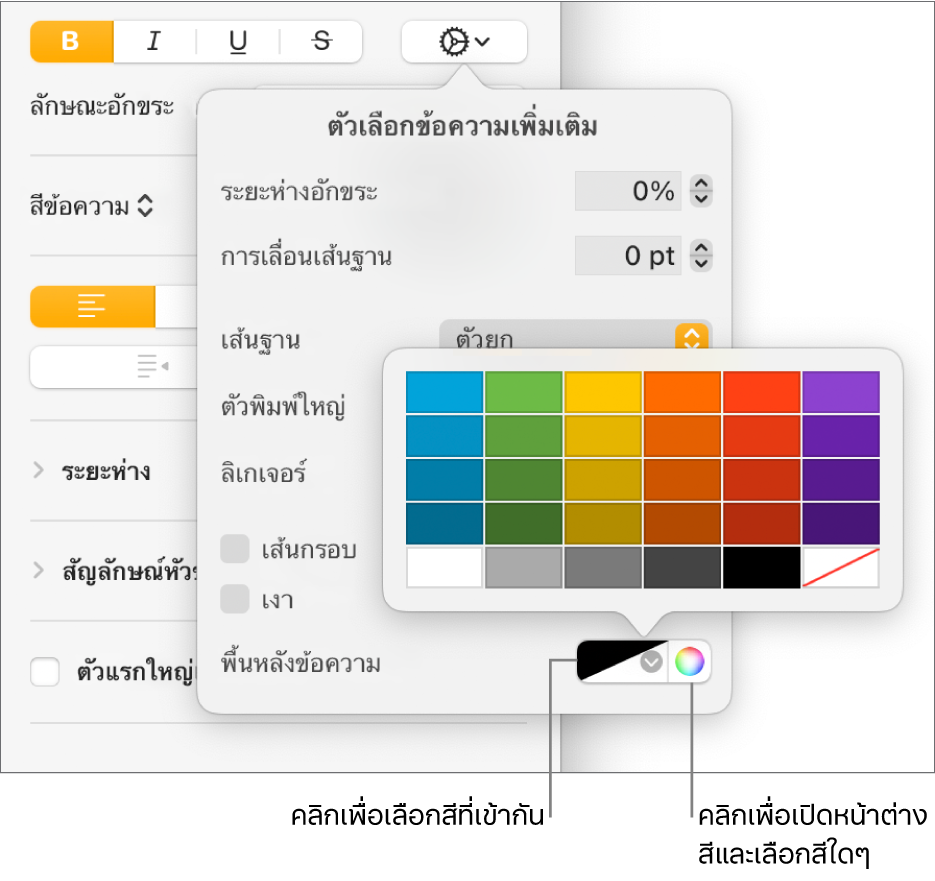The image size is (935, 881).
Task: Enable the ตัวแรกใหญ่ checkbox
Action: pos(45,672)
